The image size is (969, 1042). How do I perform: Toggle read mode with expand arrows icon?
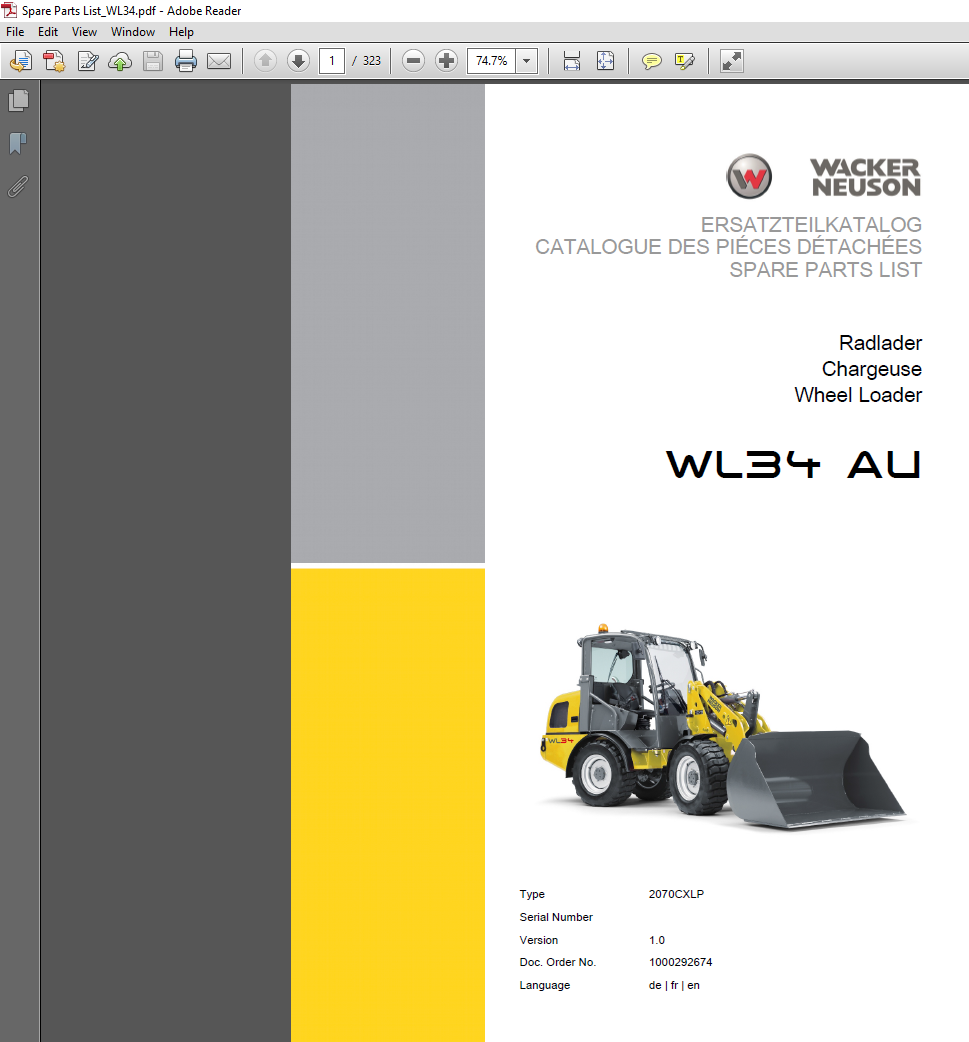pyautogui.click(x=732, y=62)
